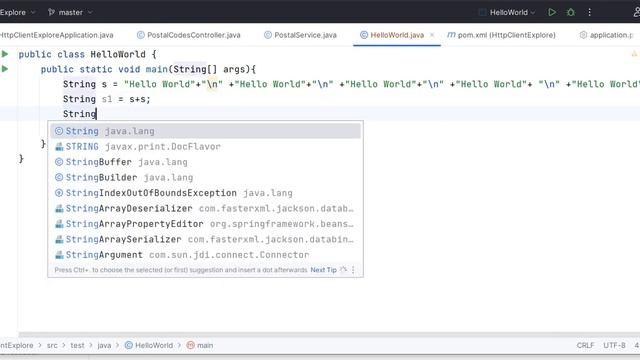Open the application properties tab
Image resolution: width=640 pixels, height=360 pixels.
point(607,35)
